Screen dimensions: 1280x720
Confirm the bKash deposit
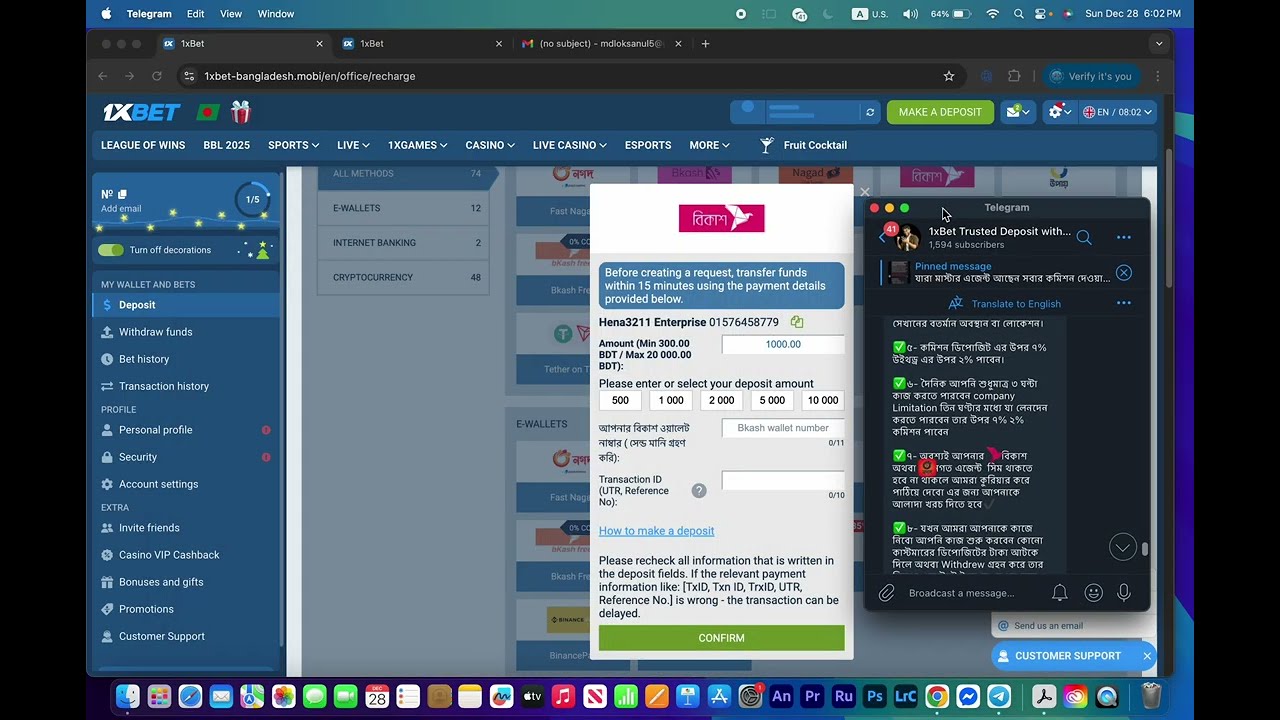tap(721, 638)
